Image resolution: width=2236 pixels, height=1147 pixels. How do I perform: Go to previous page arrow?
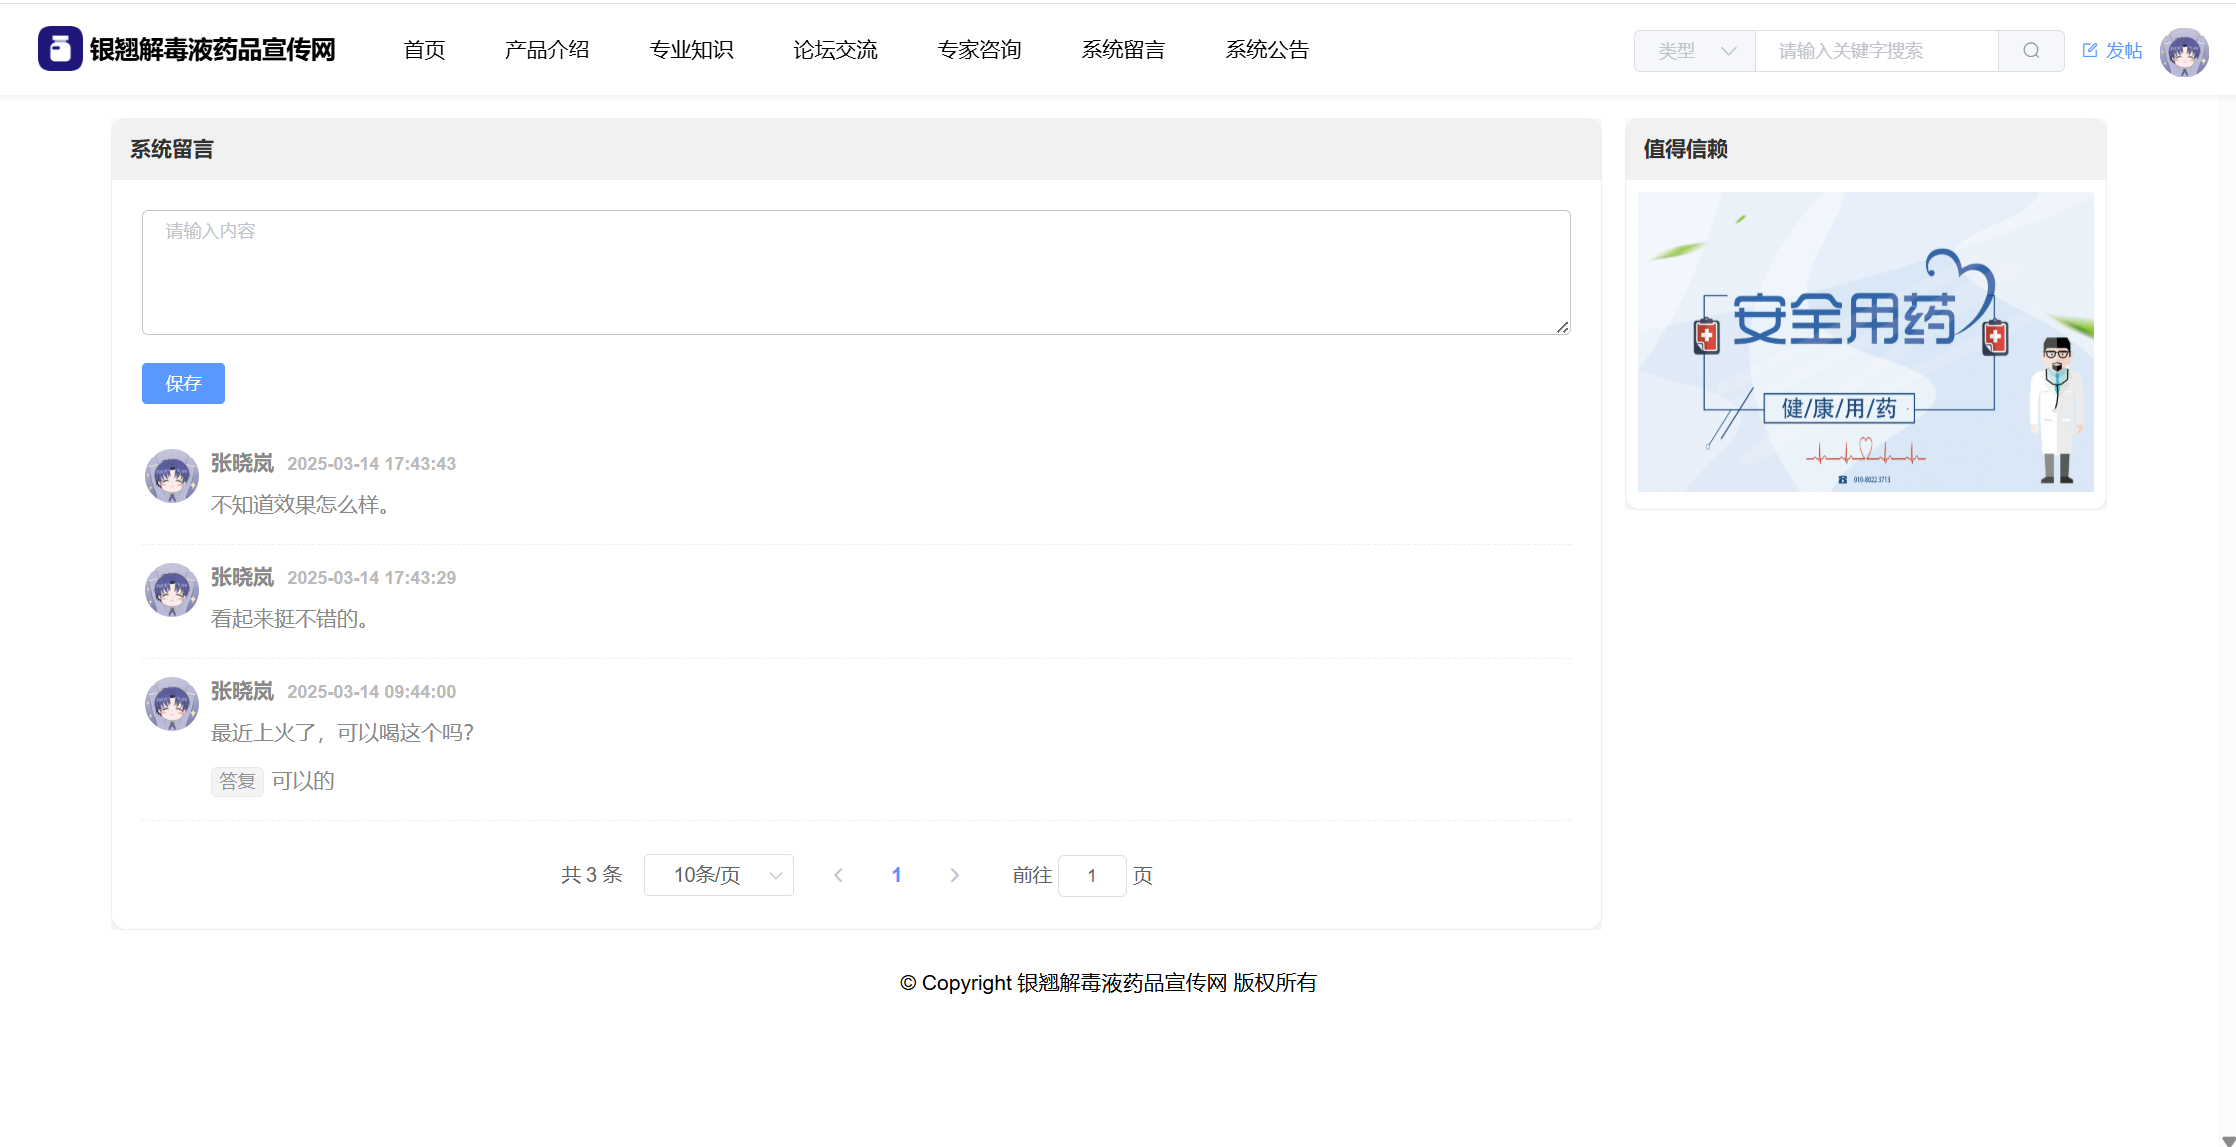838,875
